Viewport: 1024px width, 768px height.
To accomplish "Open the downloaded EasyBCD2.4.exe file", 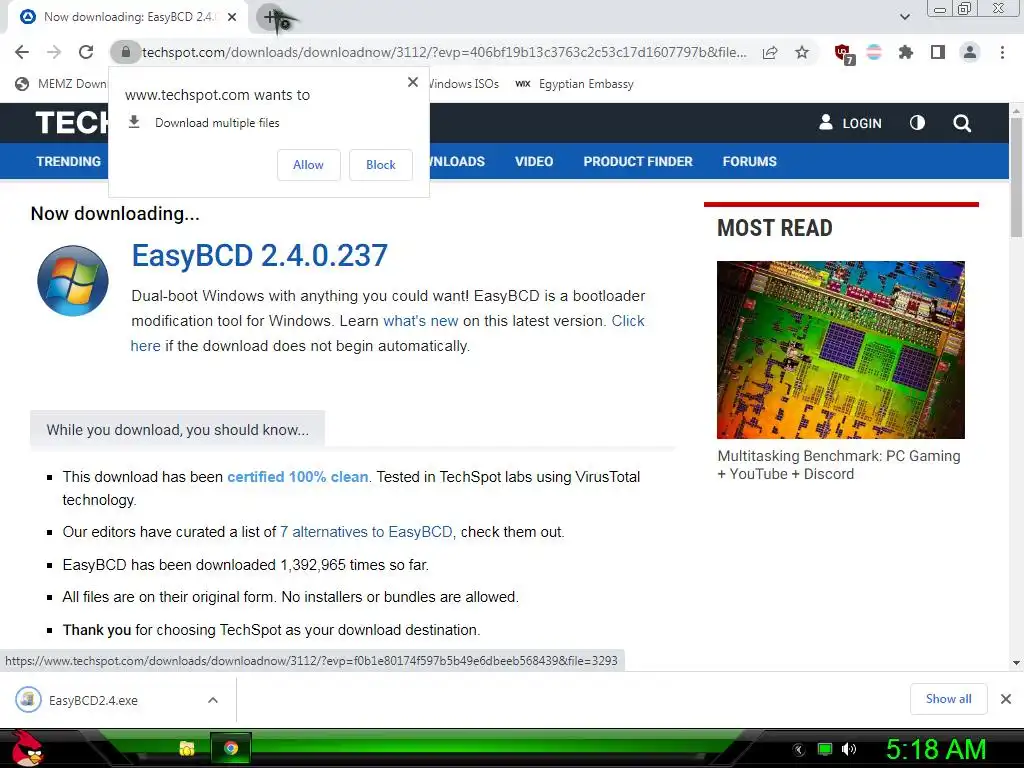I will point(93,700).
